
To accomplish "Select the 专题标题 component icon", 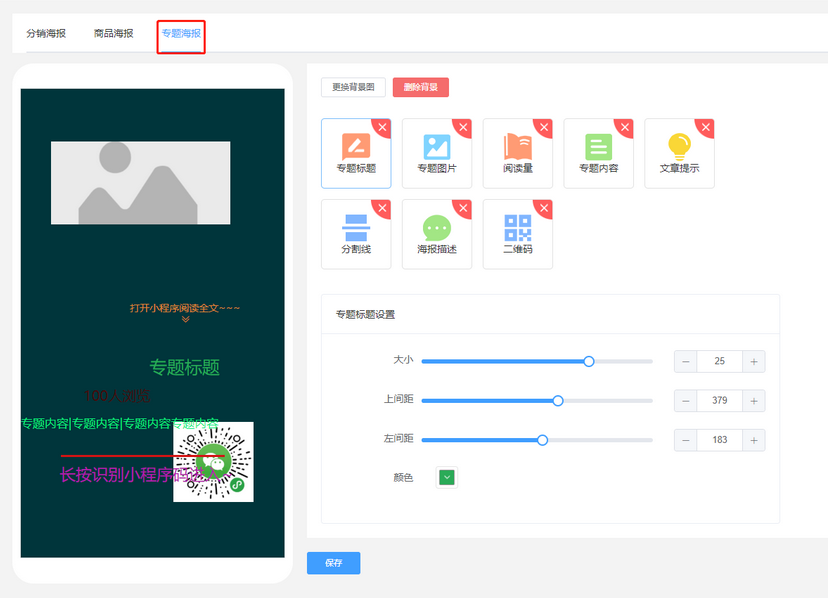I will 356,146.
